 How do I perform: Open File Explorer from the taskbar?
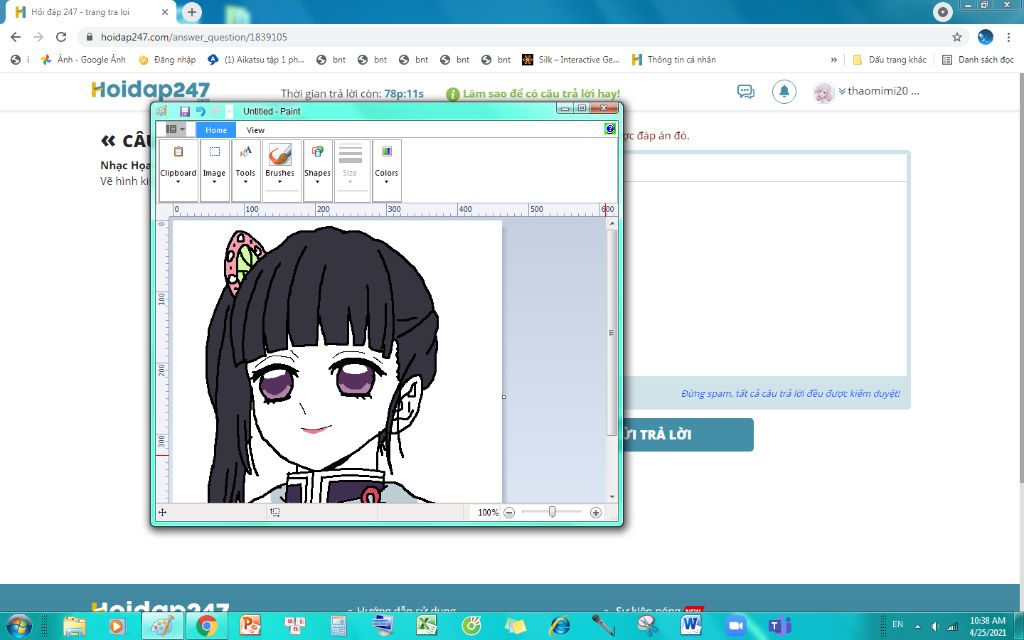pyautogui.click(x=74, y=626)
